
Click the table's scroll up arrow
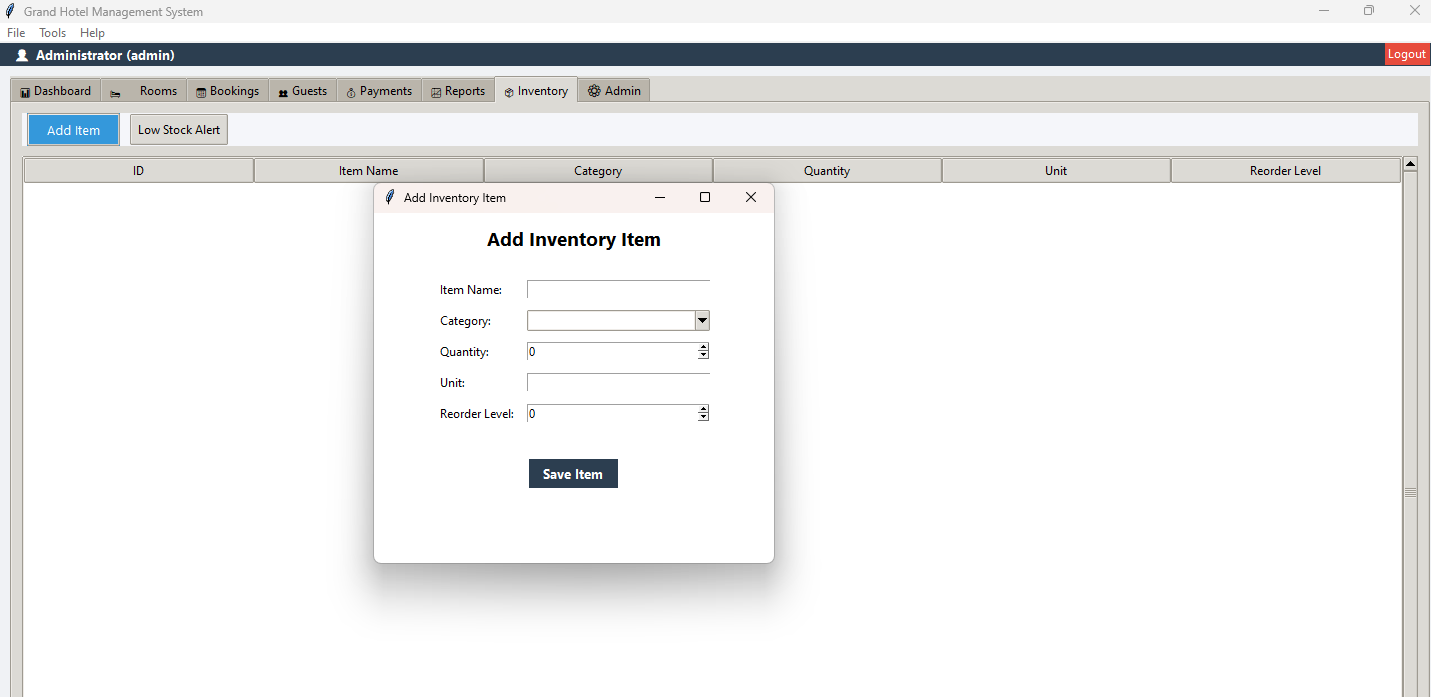tap(1410, 164)
